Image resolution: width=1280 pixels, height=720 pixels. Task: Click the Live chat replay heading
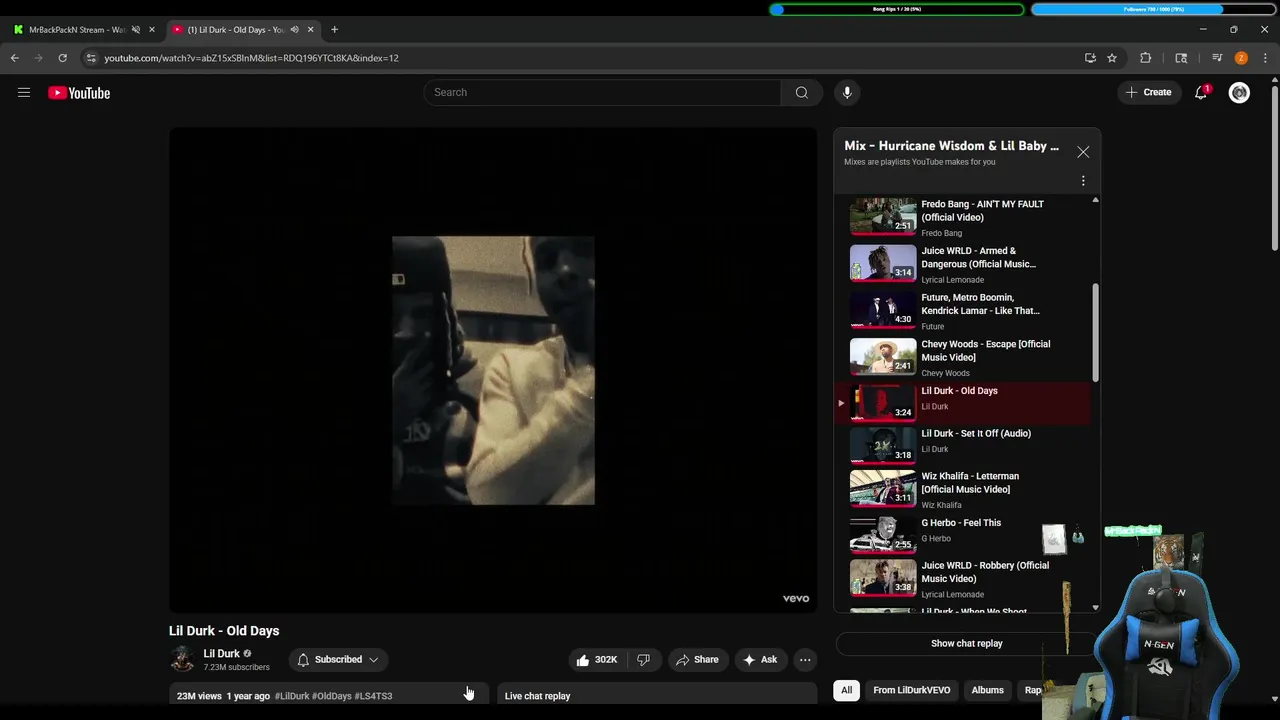coord(538,696)
